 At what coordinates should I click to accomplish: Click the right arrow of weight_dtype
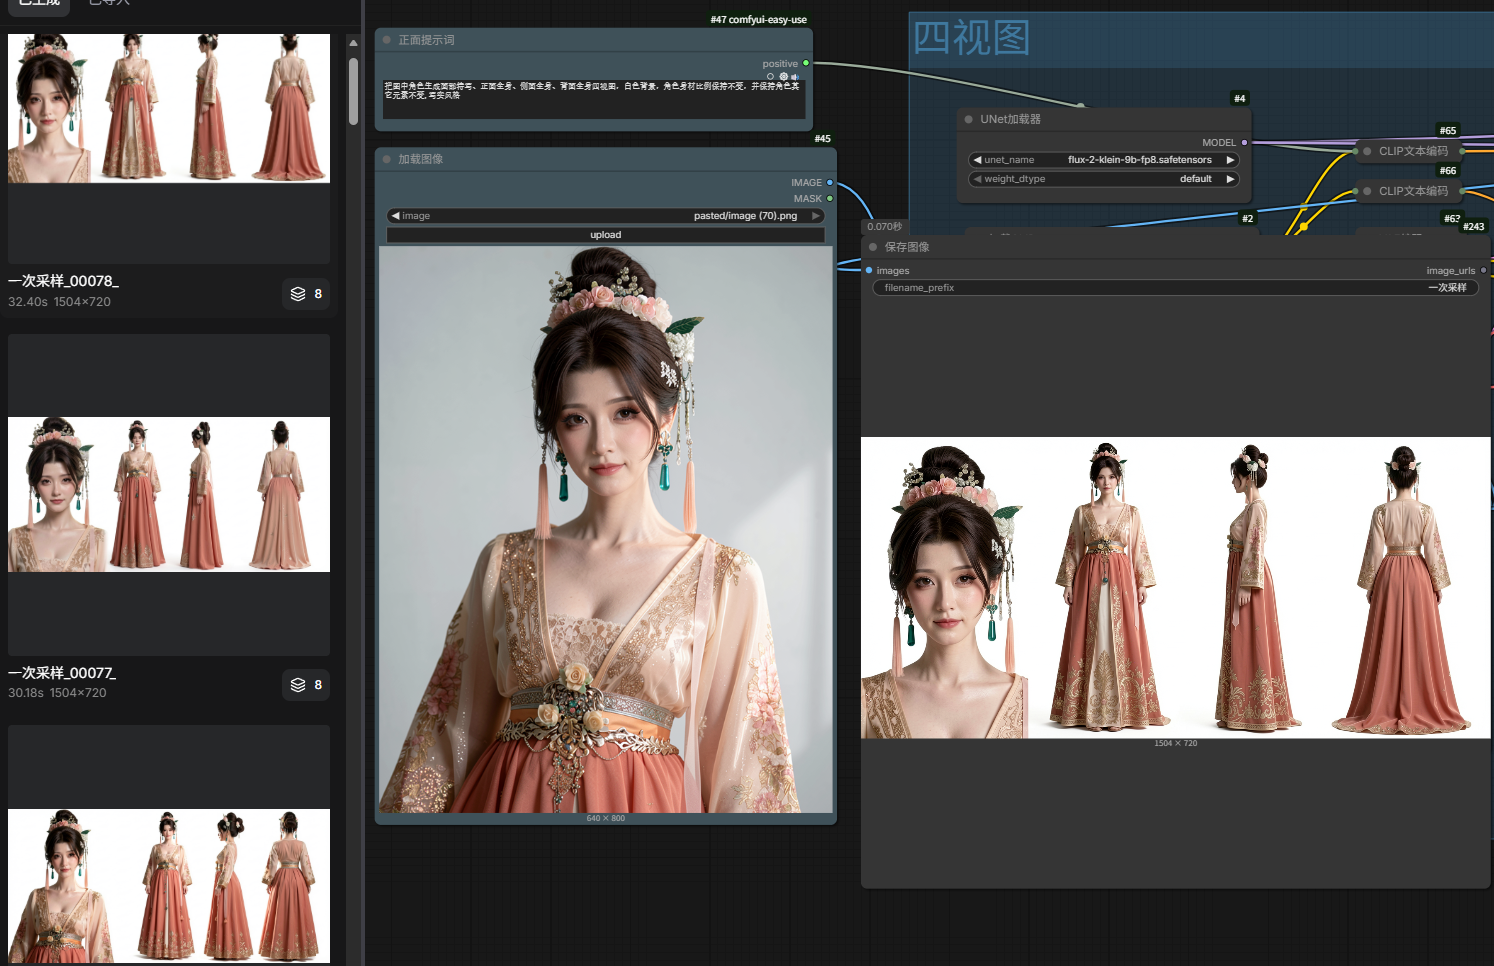coord(1230,179)
